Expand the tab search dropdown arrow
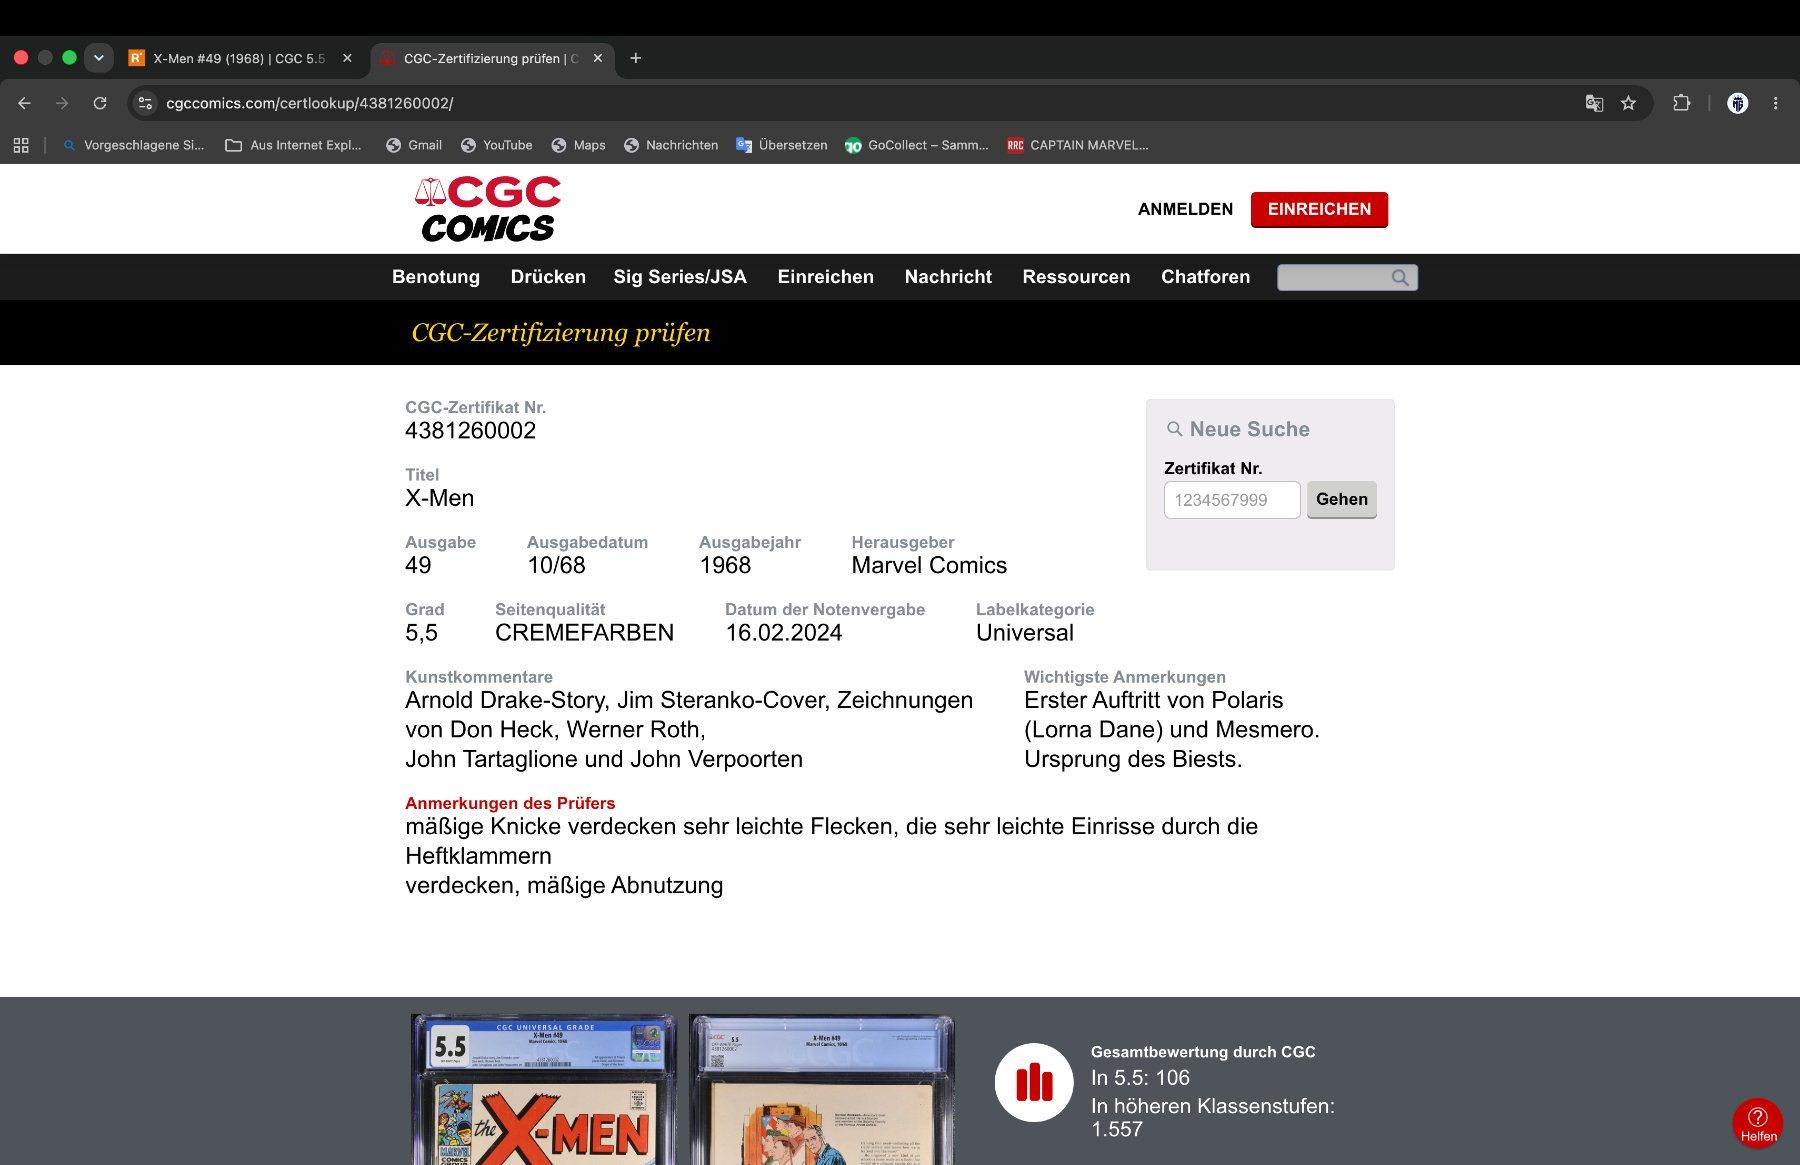1800x1165 pixels. [98, 58]
